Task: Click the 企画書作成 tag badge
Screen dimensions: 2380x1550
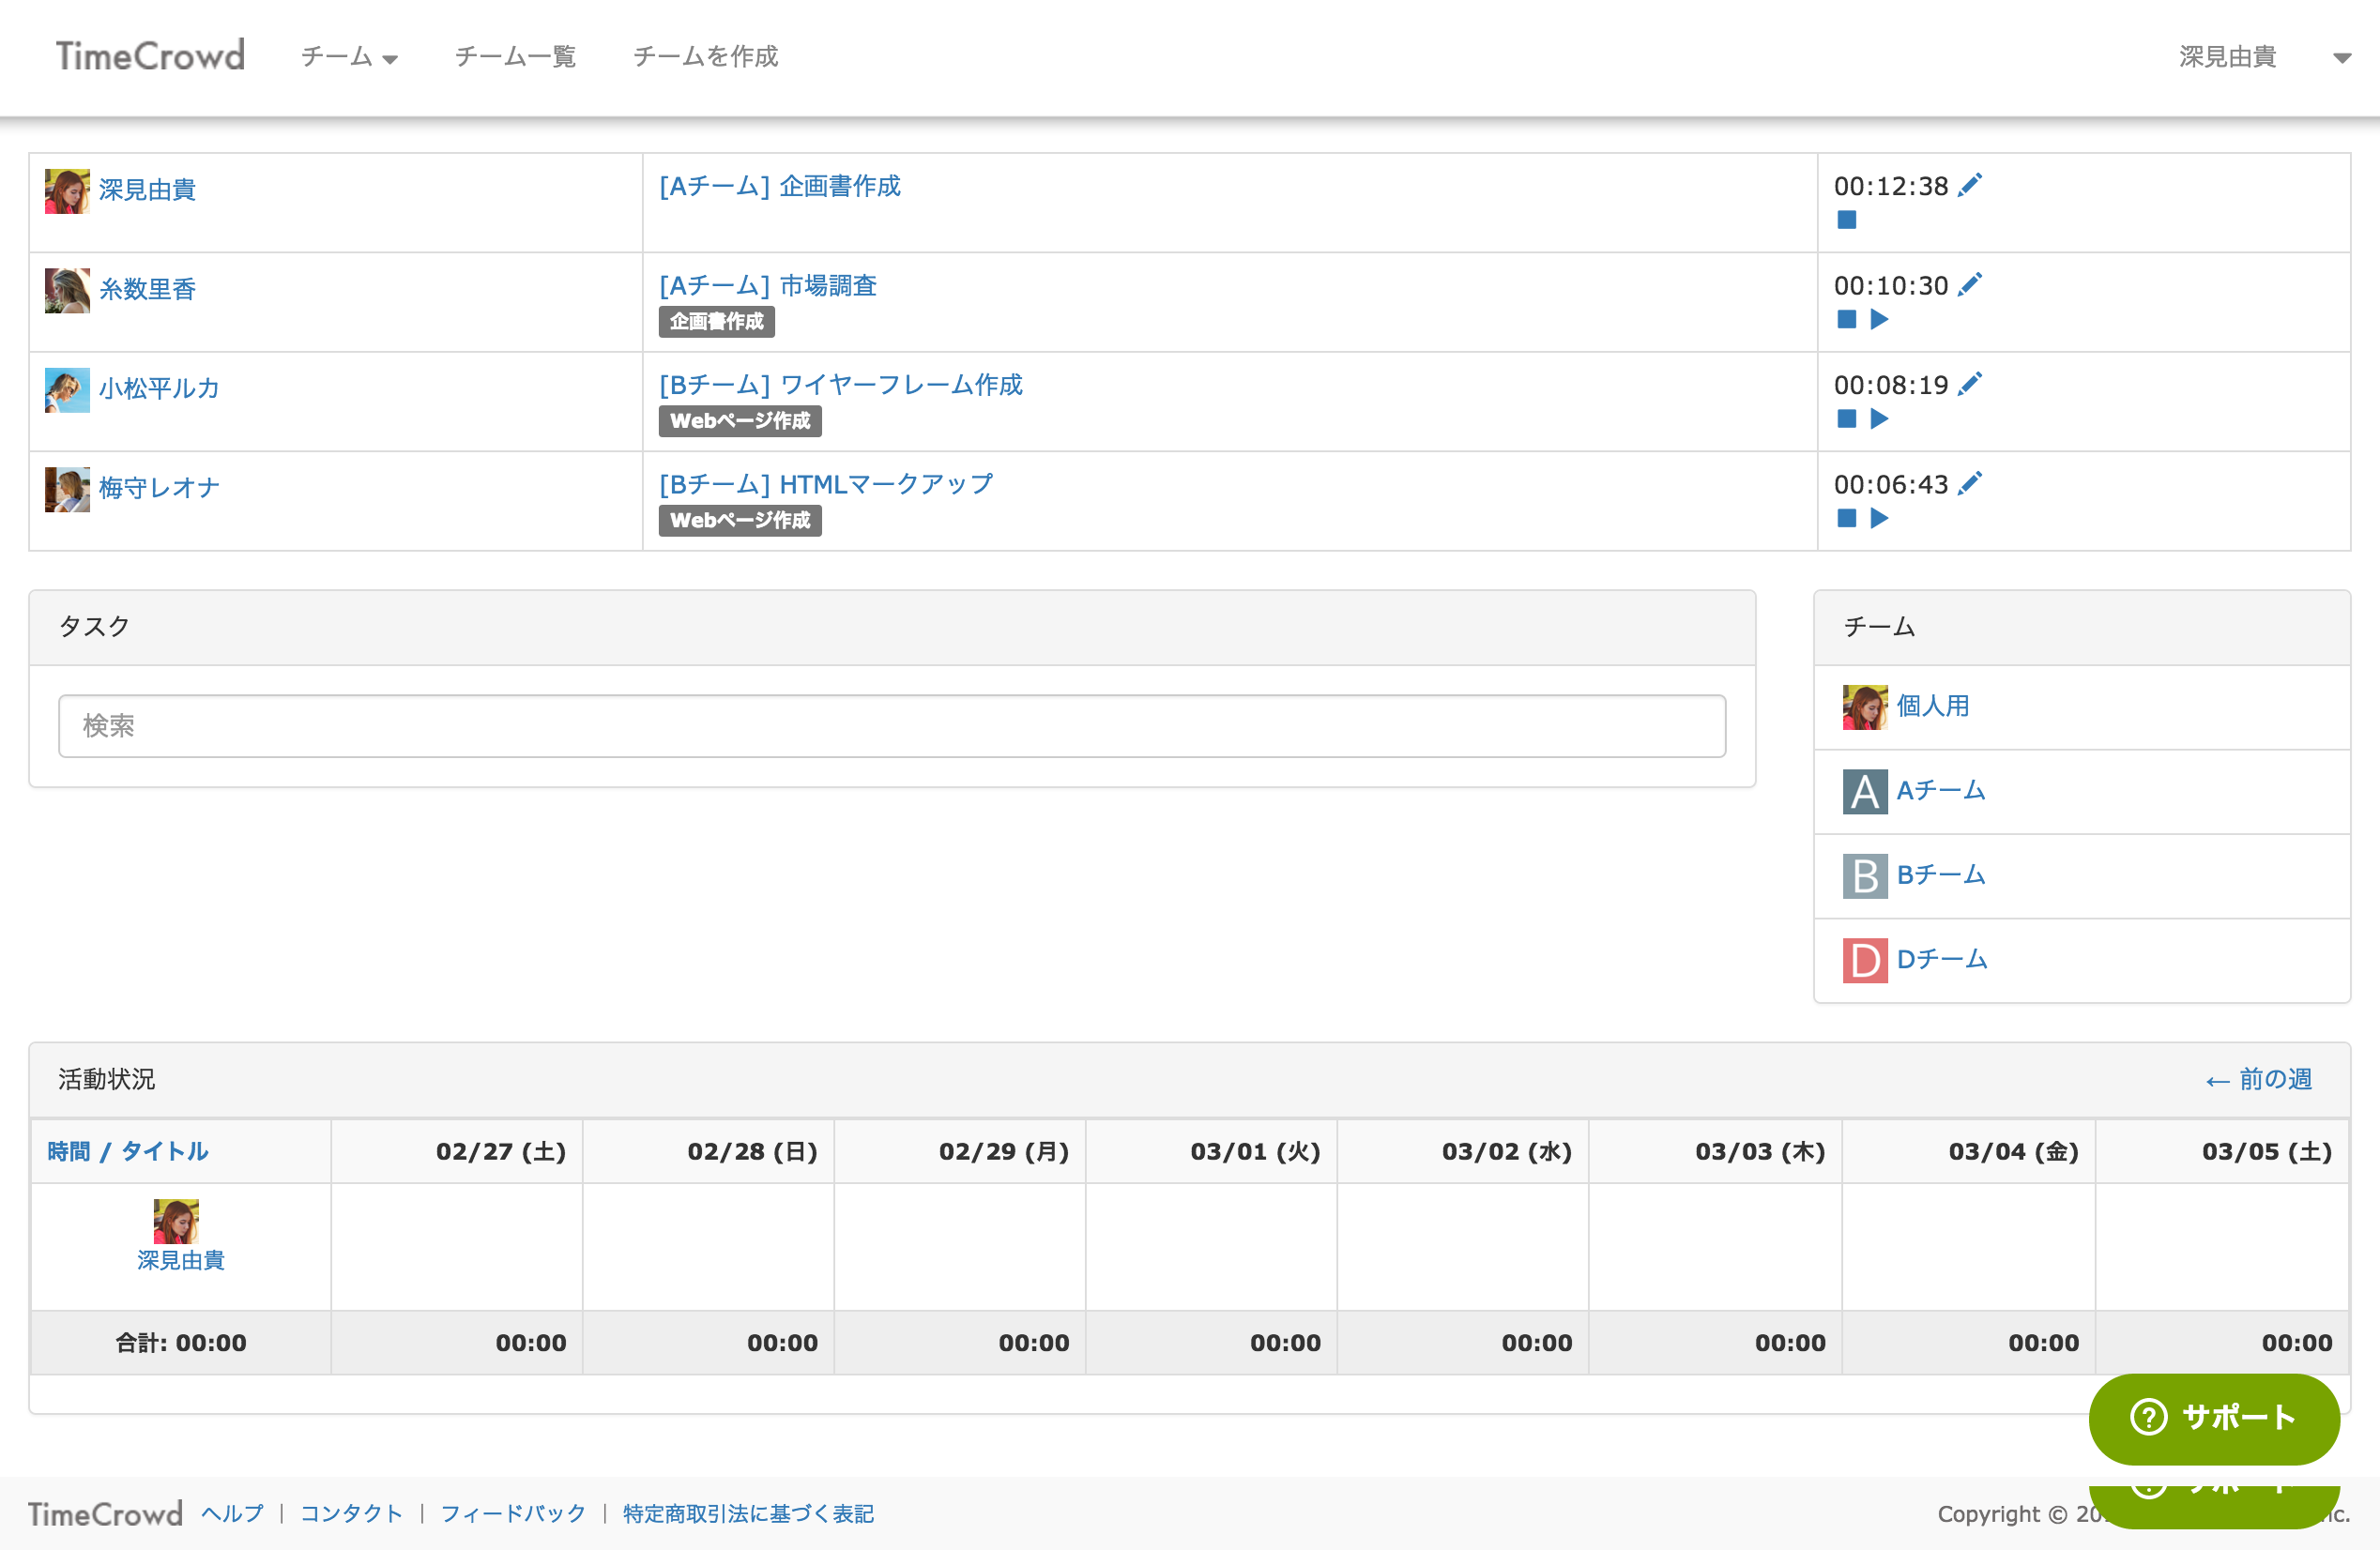Action: (716, 322)
